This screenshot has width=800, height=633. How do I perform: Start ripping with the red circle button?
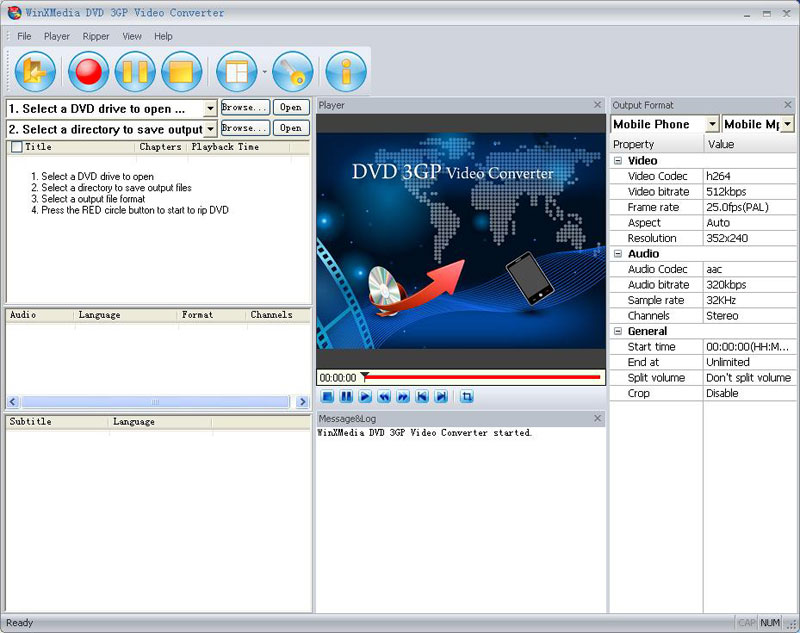tap(88, 71)
